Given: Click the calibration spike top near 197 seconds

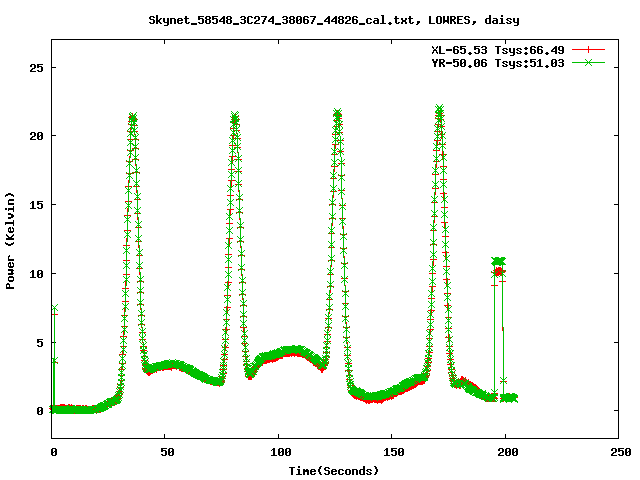Looking at the screenshot, I should (498, 261).
